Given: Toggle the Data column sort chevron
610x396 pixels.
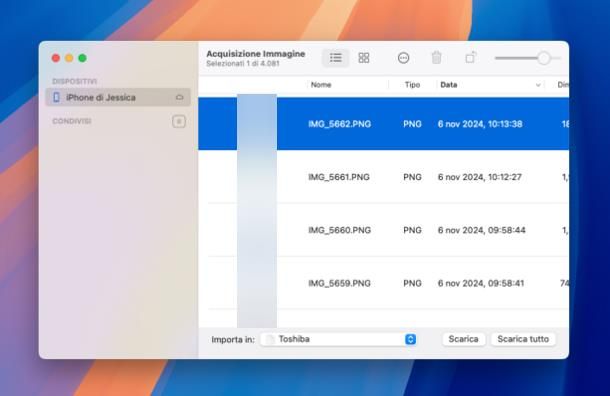Looking at the screenshot, I should coord(538,85).
